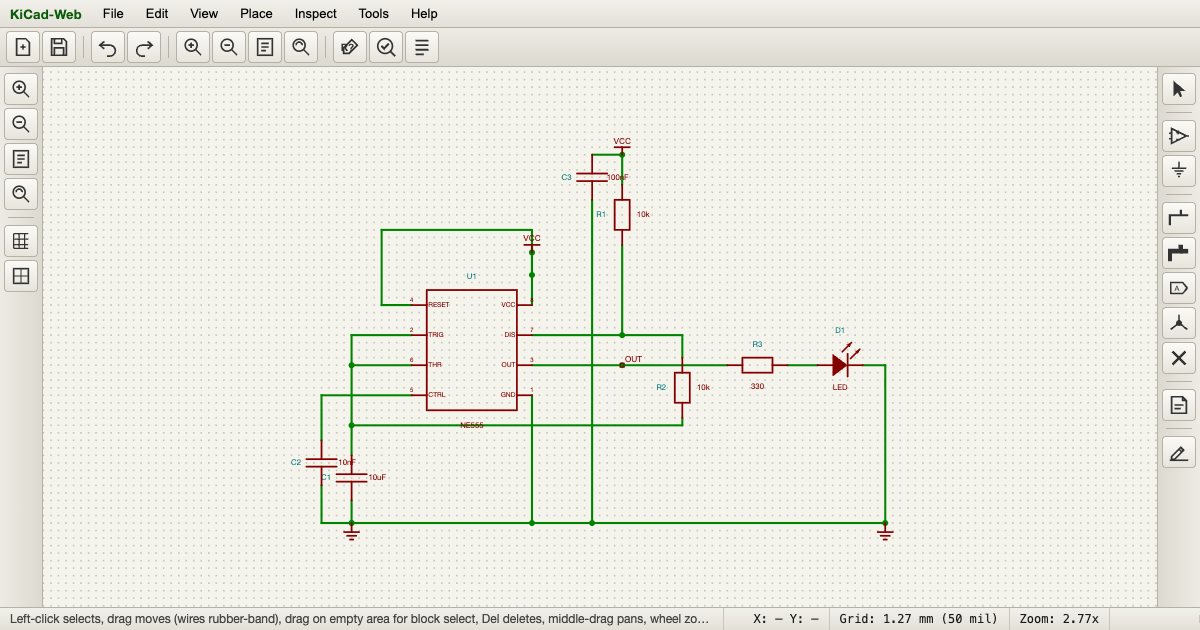The image size is (1200, 630).
Task: Select the VCC power symbol above R1
Action: pos(622,145)
